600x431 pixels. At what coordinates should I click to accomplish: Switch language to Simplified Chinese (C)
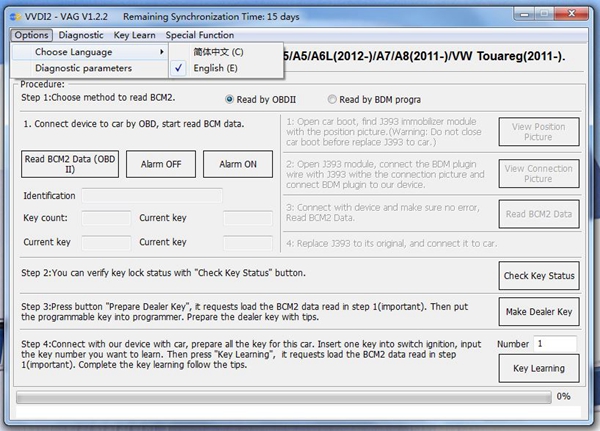click(226, 52)
